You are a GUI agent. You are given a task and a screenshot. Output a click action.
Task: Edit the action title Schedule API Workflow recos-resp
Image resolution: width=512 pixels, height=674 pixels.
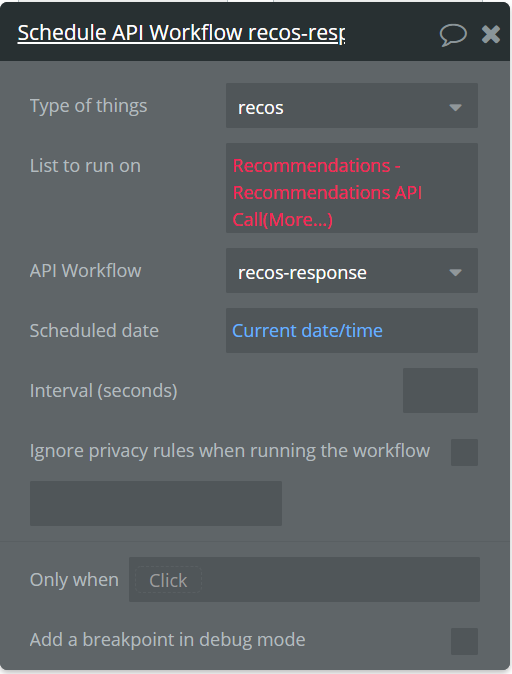(181, 33)
